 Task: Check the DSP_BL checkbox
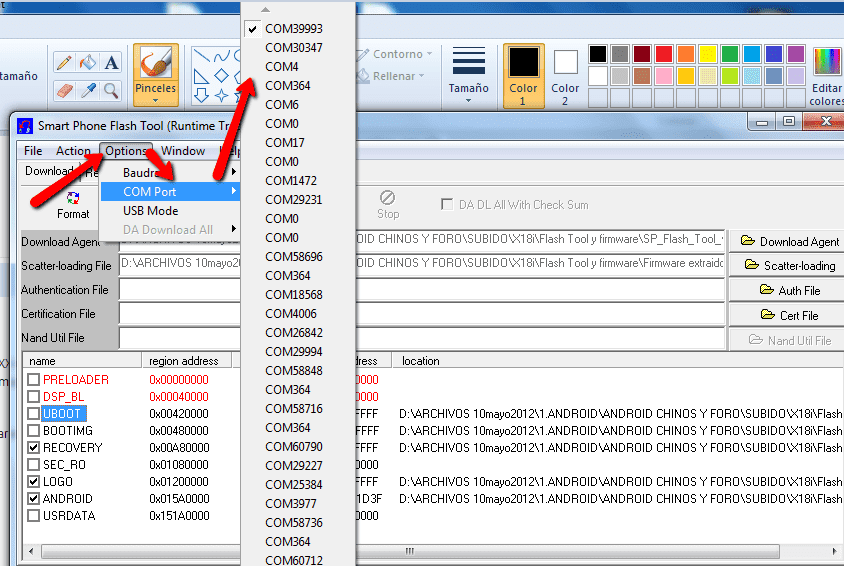(33, 397)
